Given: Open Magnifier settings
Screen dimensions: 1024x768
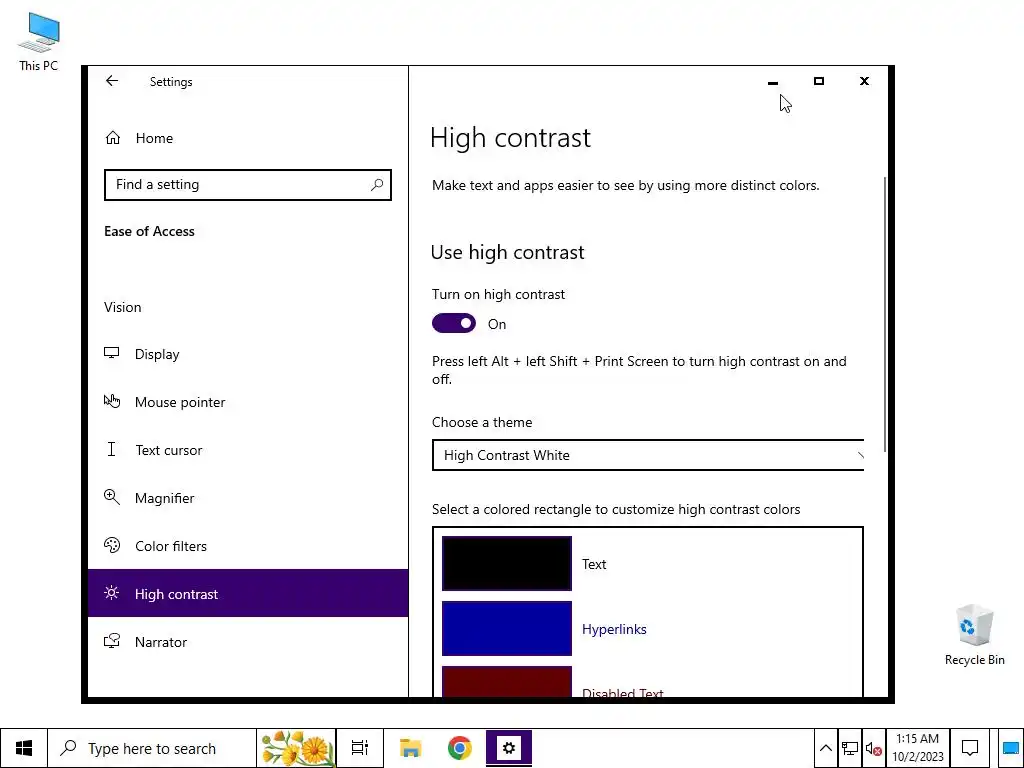Looking at the screenshot, I should pos(248,498).
